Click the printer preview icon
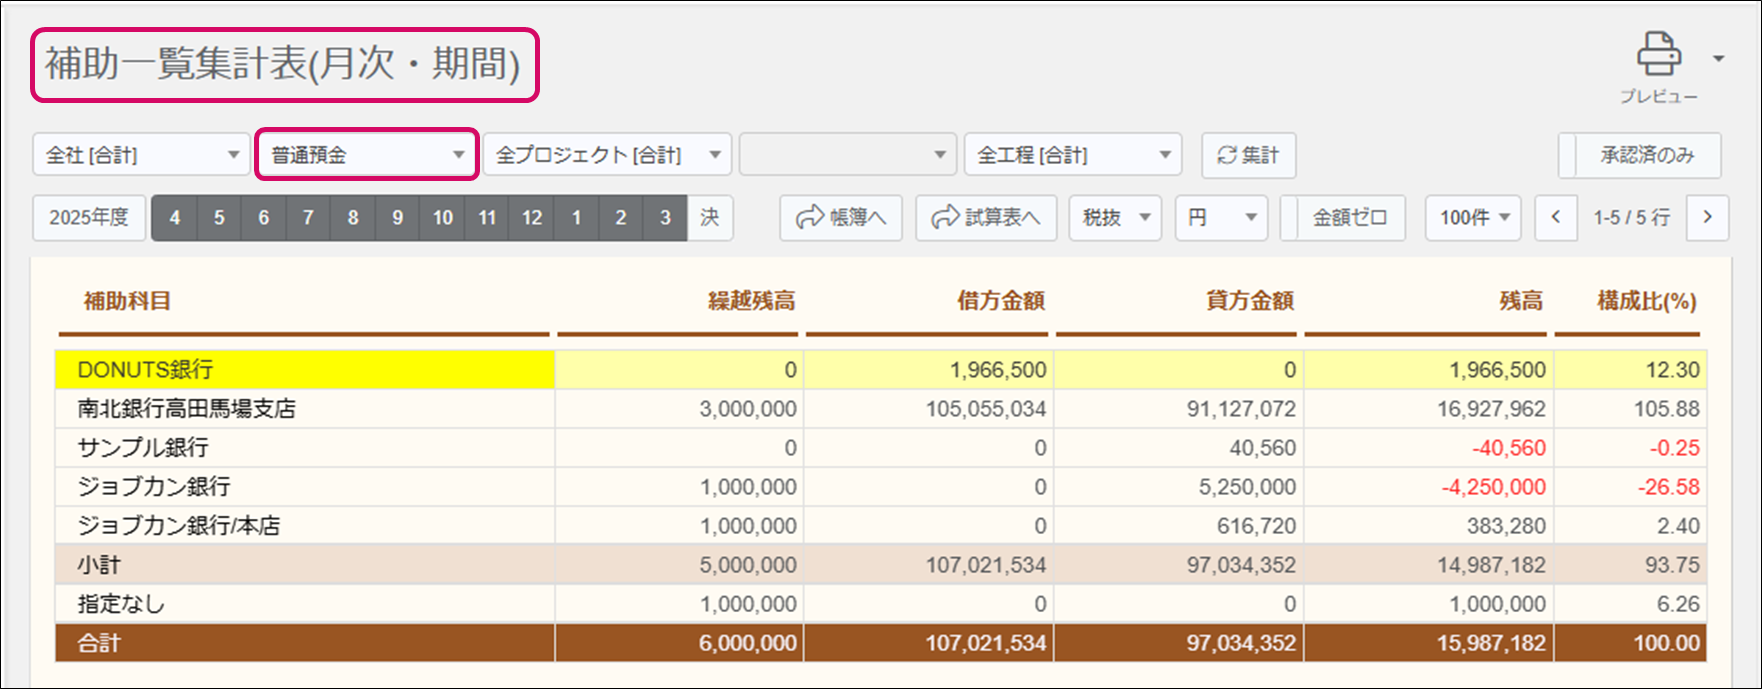Viewport: 1762px width, 689px height. pyautogui.click(x=1658, y=55)
